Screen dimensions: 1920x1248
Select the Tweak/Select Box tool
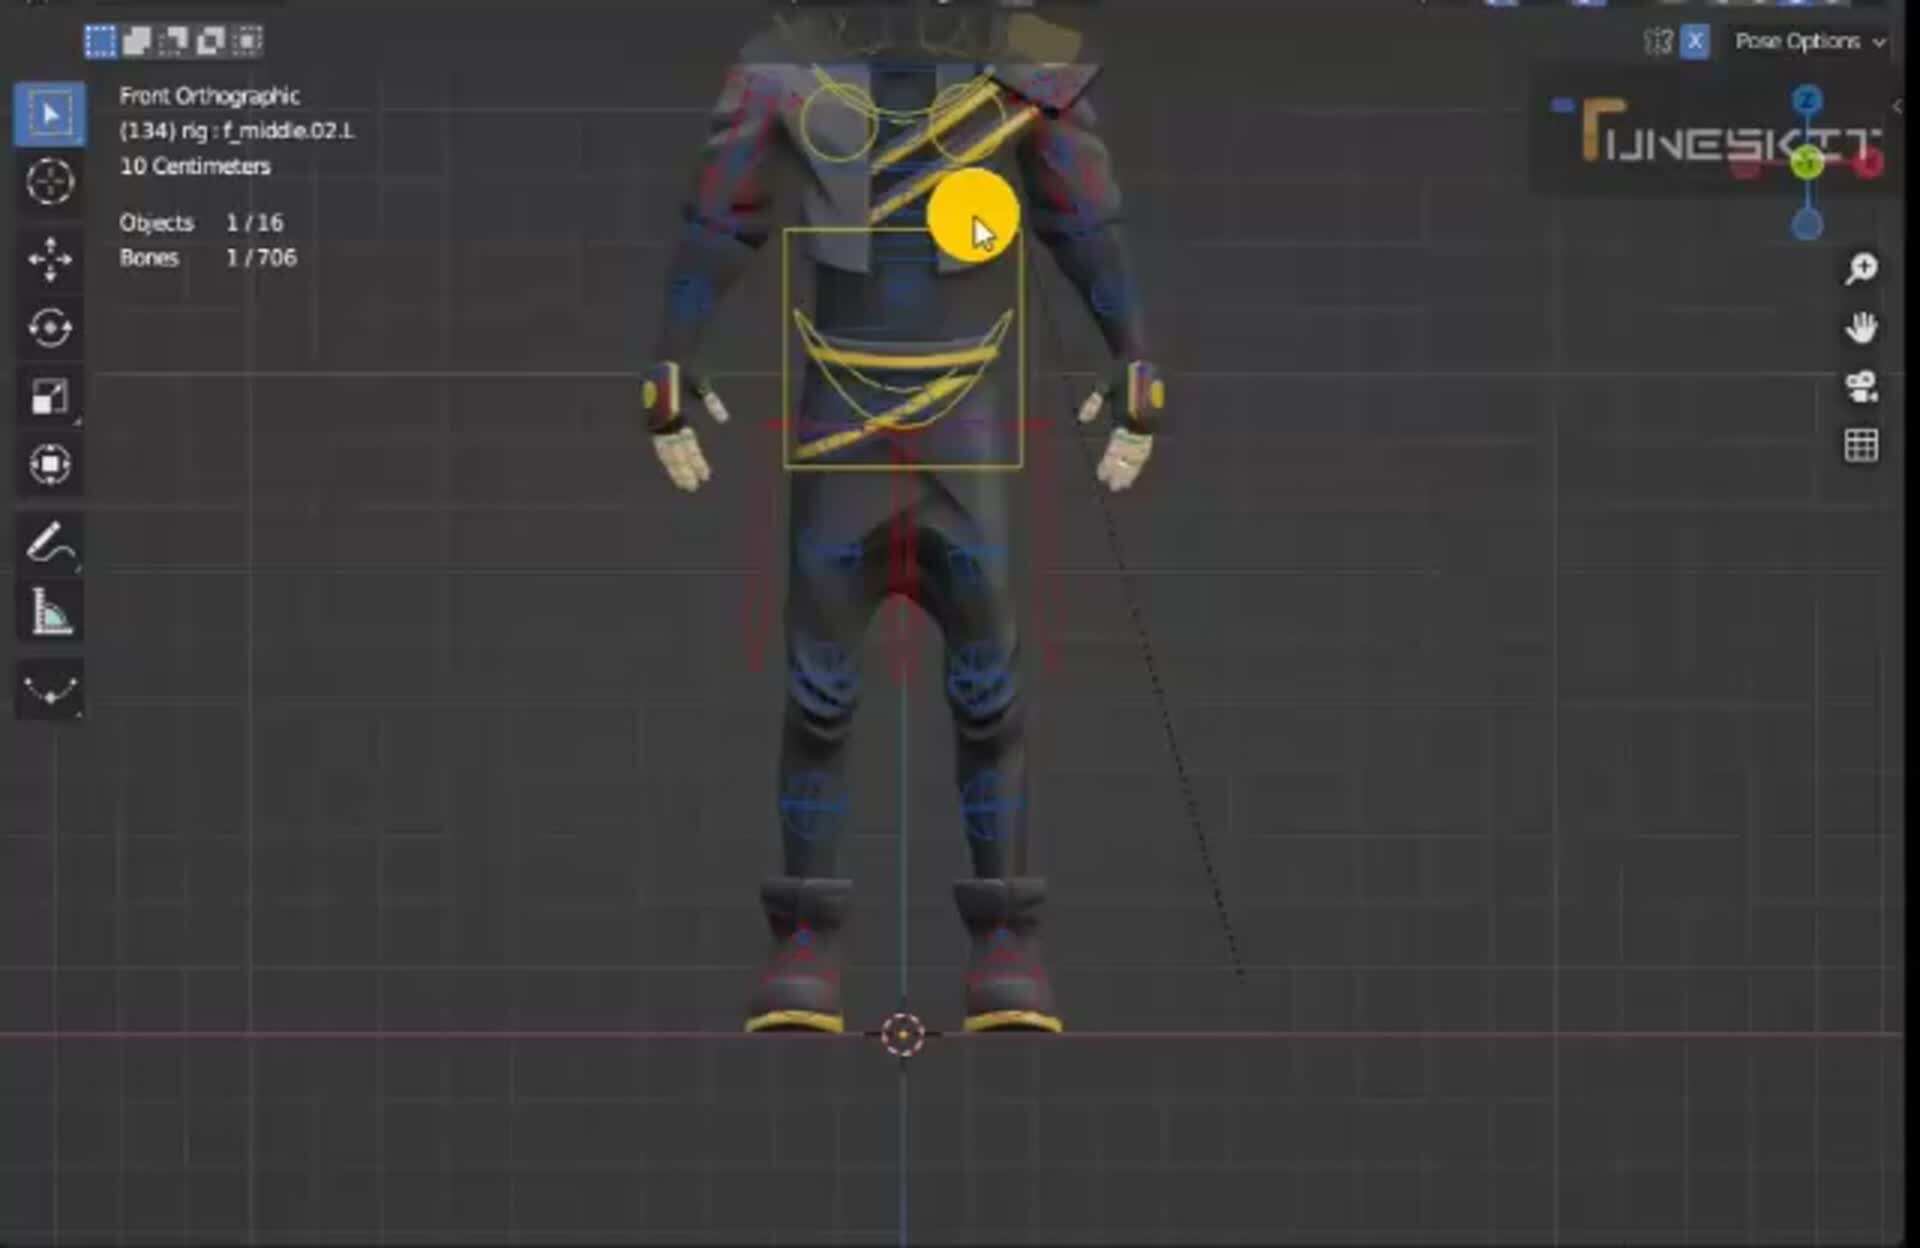click(50, 112)
